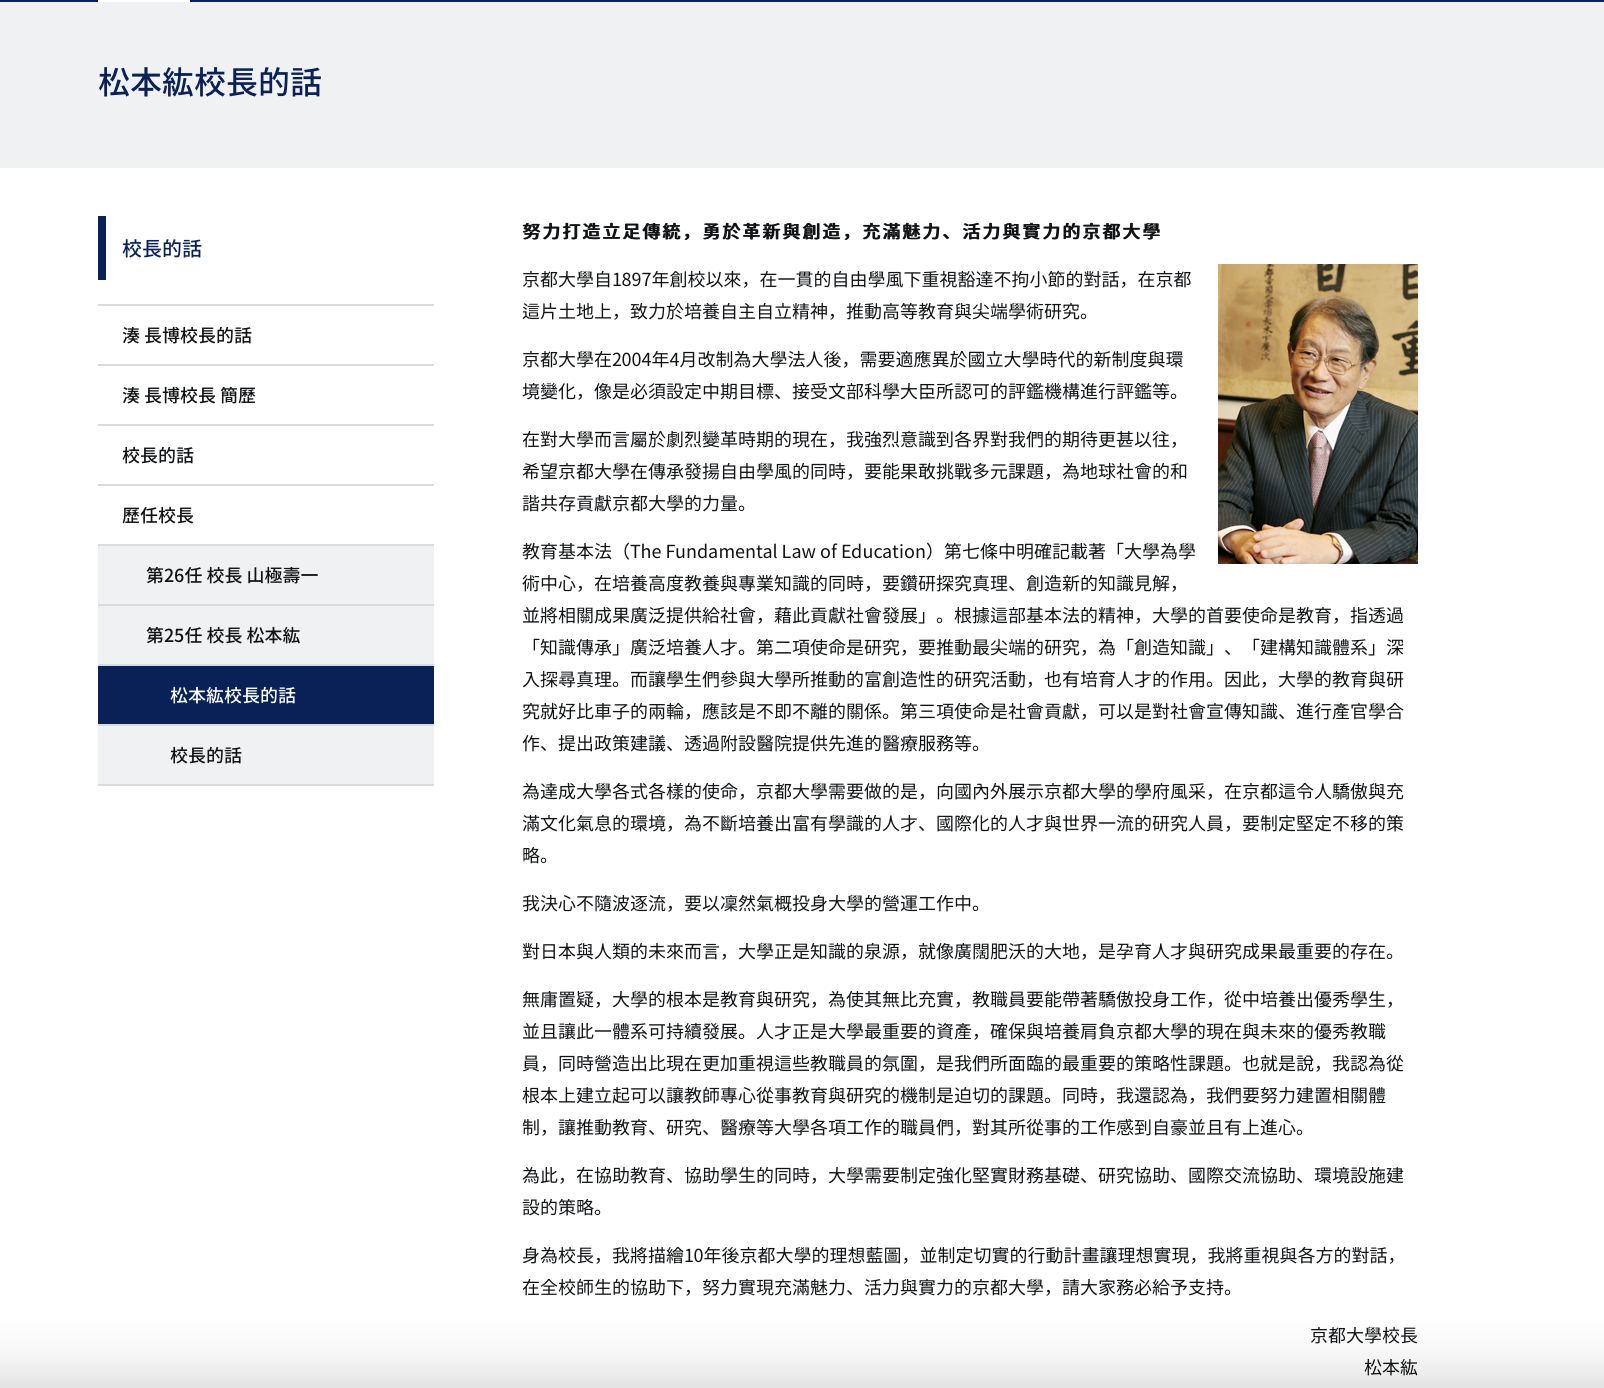Click the highlighted 松本紘校長的話 menu item
This screenshot has width=1604, height=1388.
tap(233, 696)
